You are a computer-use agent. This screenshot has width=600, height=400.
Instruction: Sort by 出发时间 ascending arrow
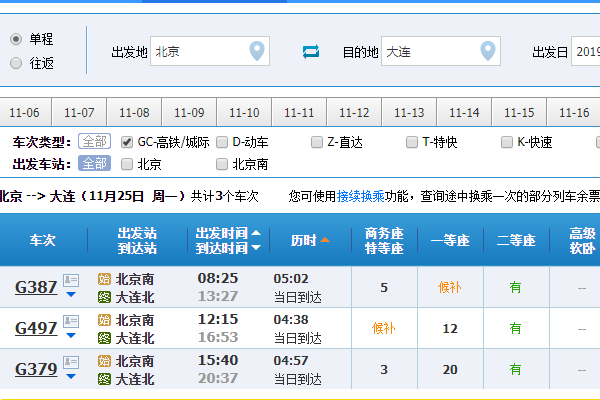pyautogui.click(x=256, y=233)
